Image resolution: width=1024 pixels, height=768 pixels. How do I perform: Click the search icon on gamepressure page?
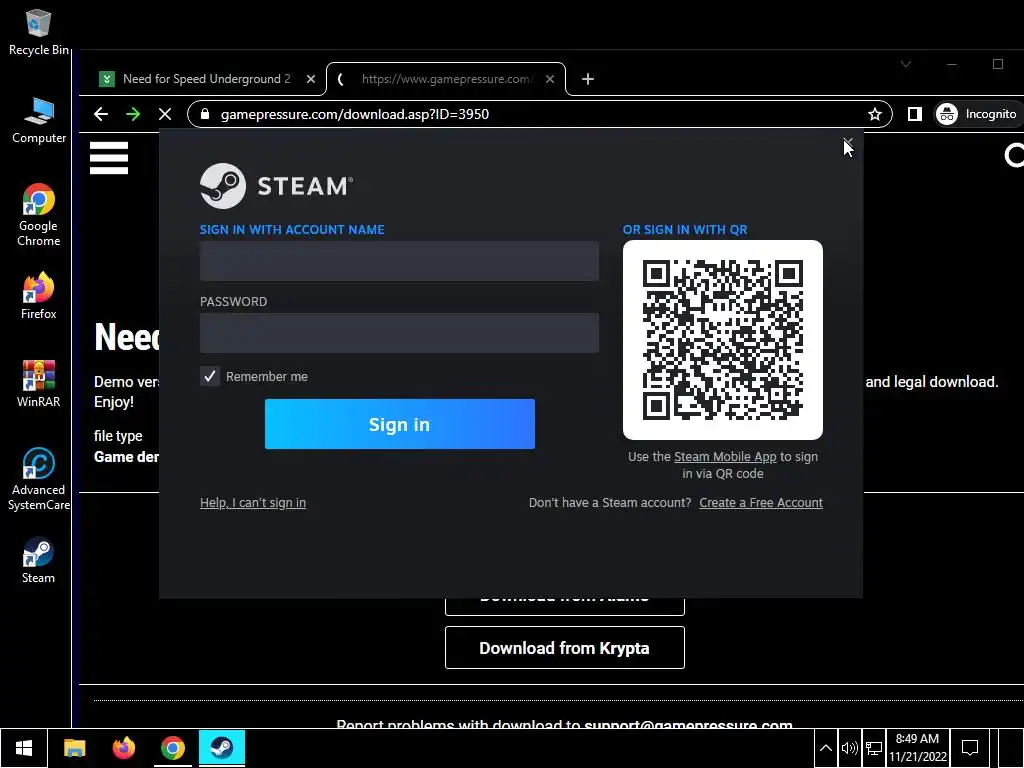tap(1014, 156)
